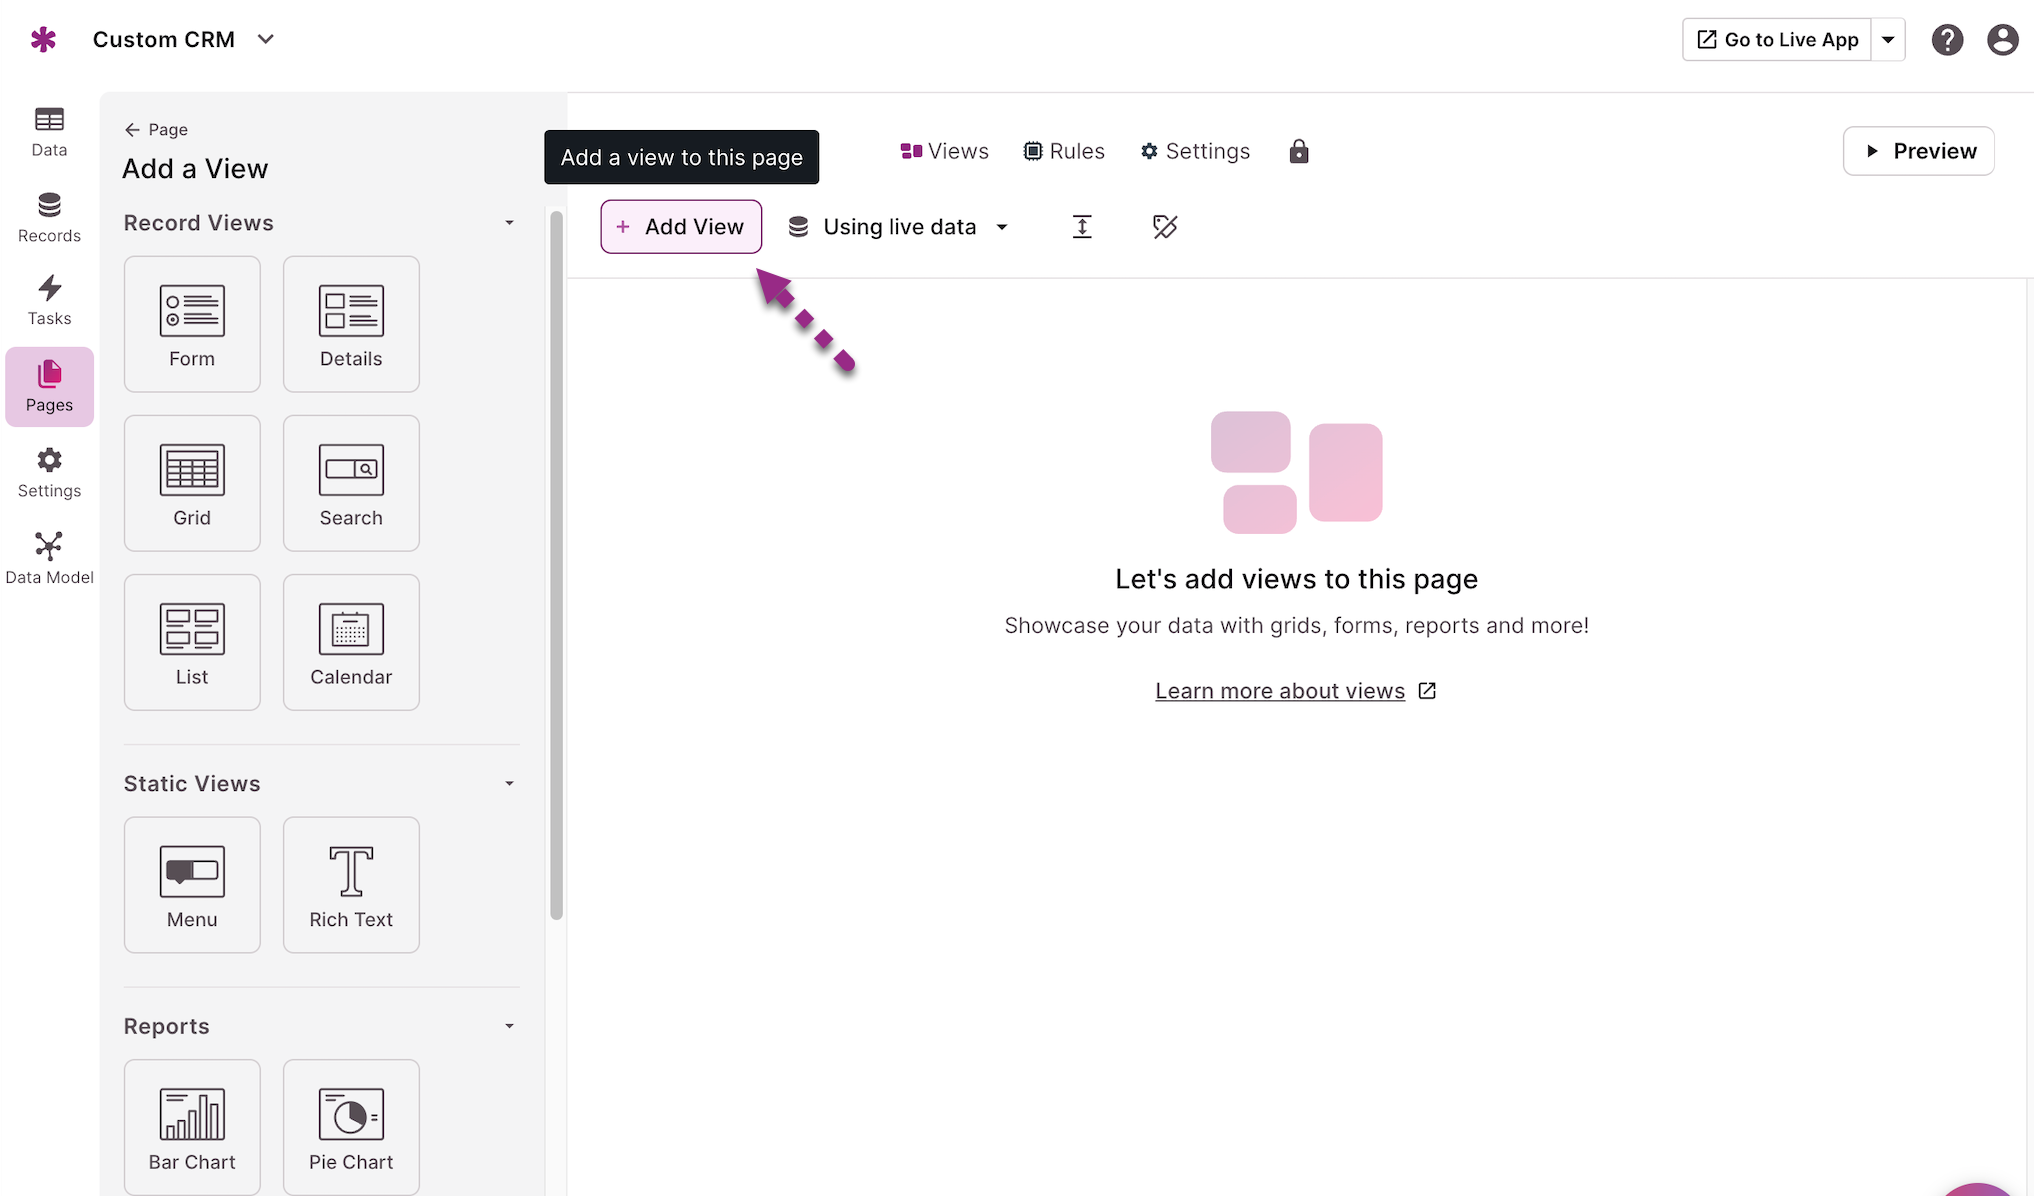Collapse the Record Views section
This screenshot has height=1196, width=2034.
point(510,223)
